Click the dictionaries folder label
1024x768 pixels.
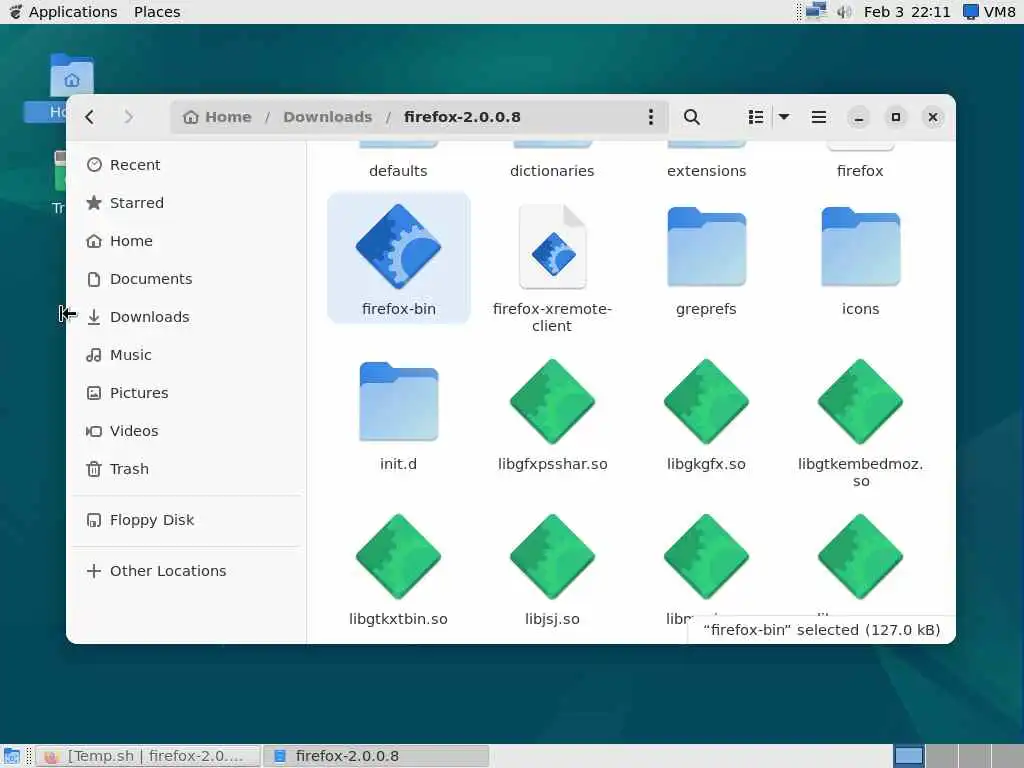coord(552,171)
